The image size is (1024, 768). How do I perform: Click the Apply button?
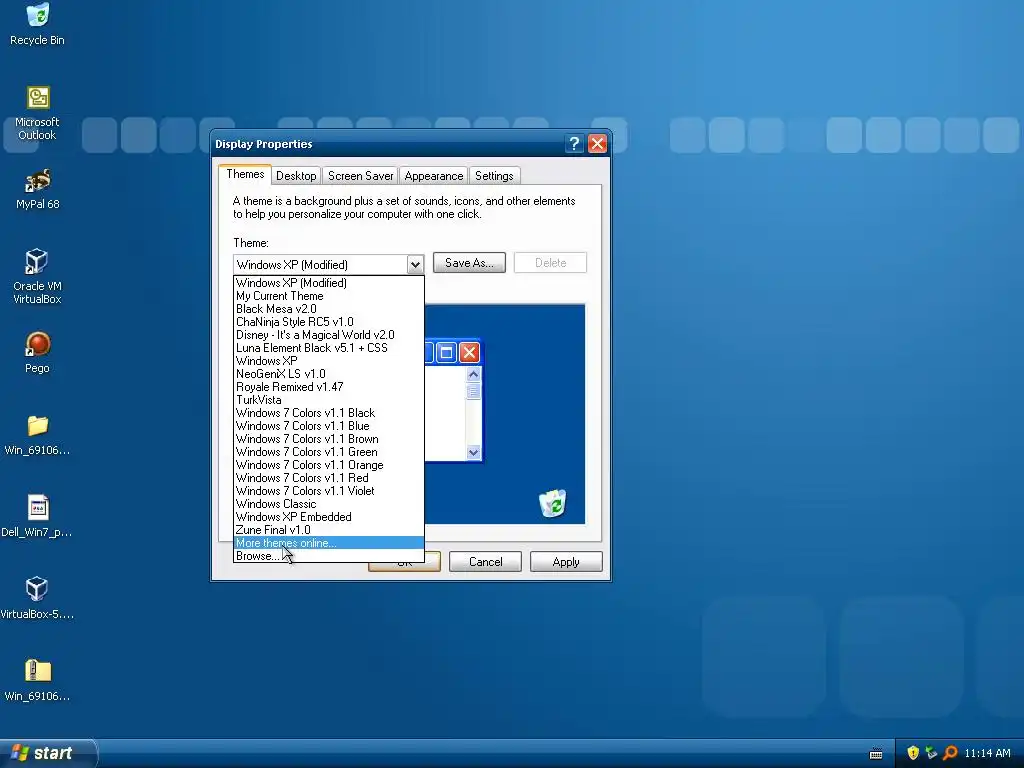tap(566, 562)
